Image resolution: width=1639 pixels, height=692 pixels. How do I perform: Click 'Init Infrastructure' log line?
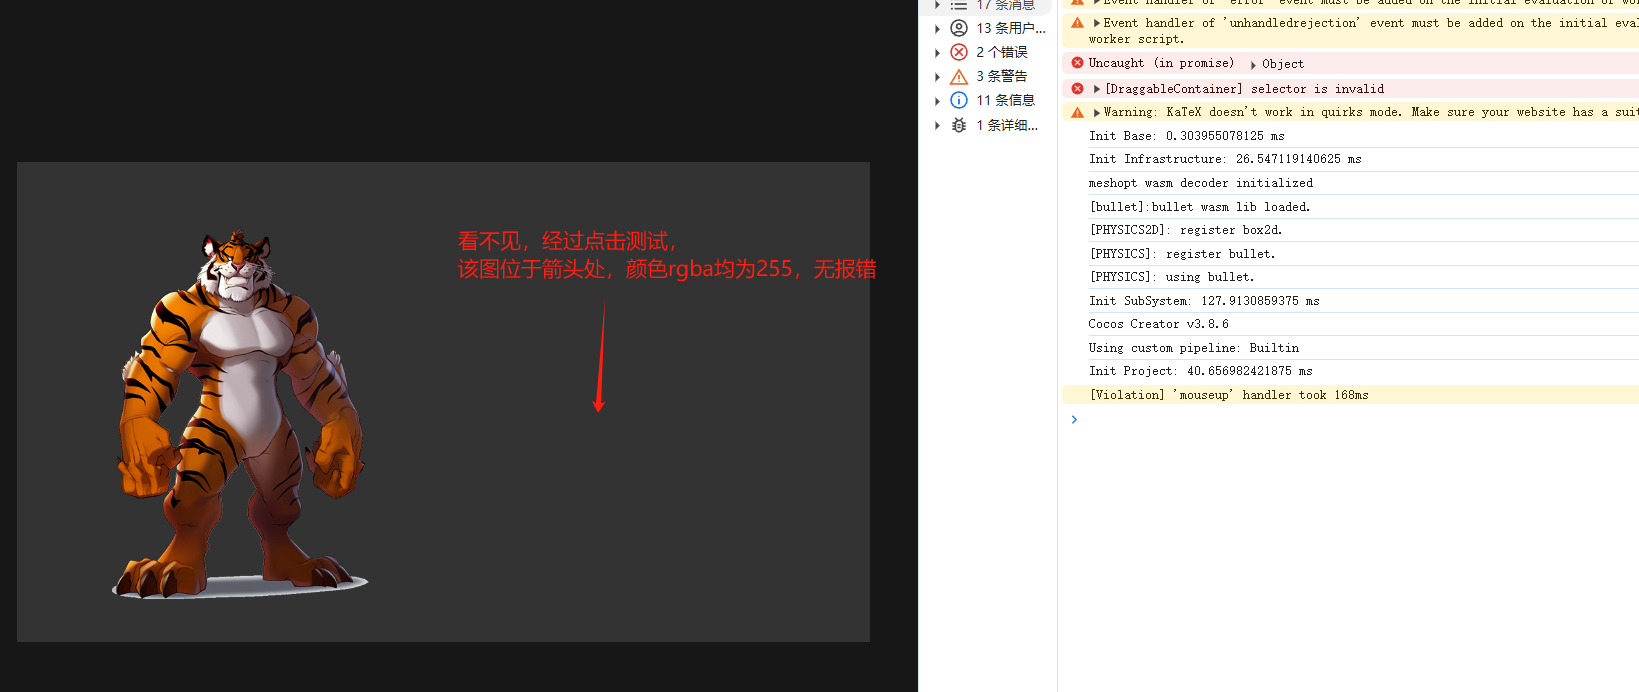click(x=1225, y=159)
